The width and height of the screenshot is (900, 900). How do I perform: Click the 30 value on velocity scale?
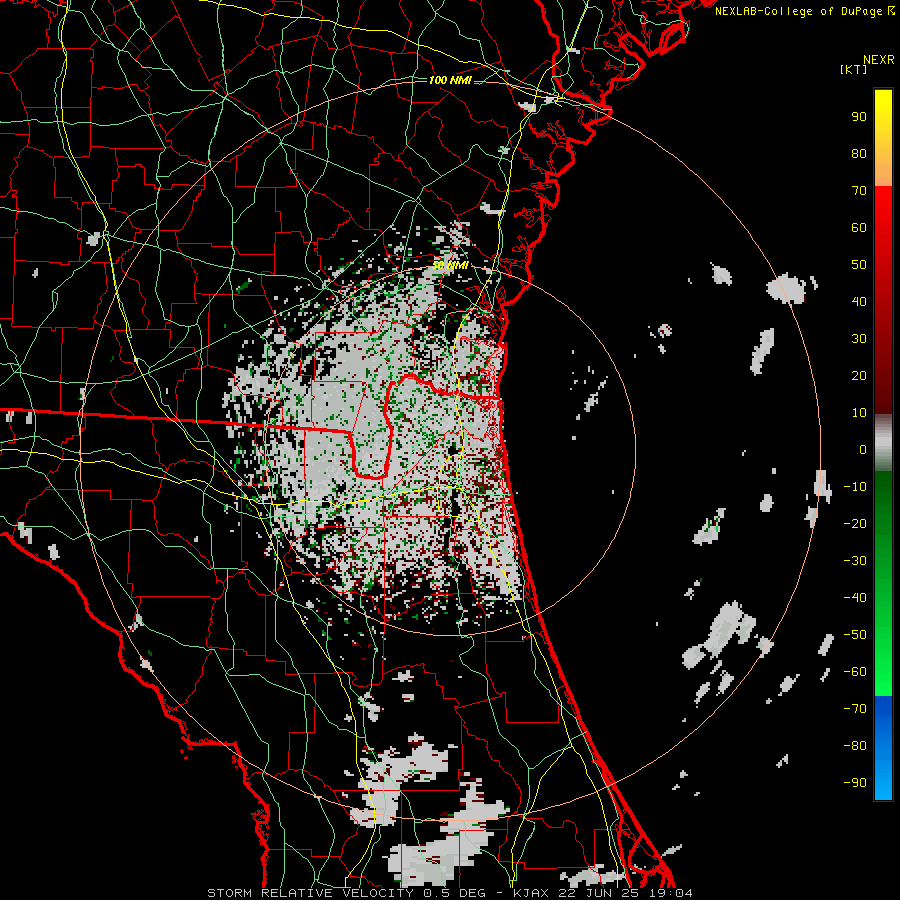click(x=859, y=339)
